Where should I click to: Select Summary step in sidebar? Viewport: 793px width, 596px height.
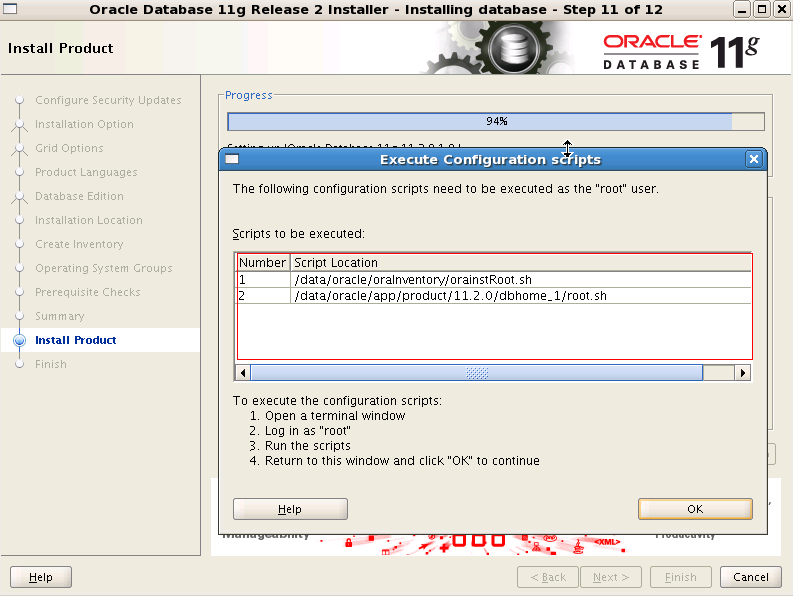click(x=60, y=316)
